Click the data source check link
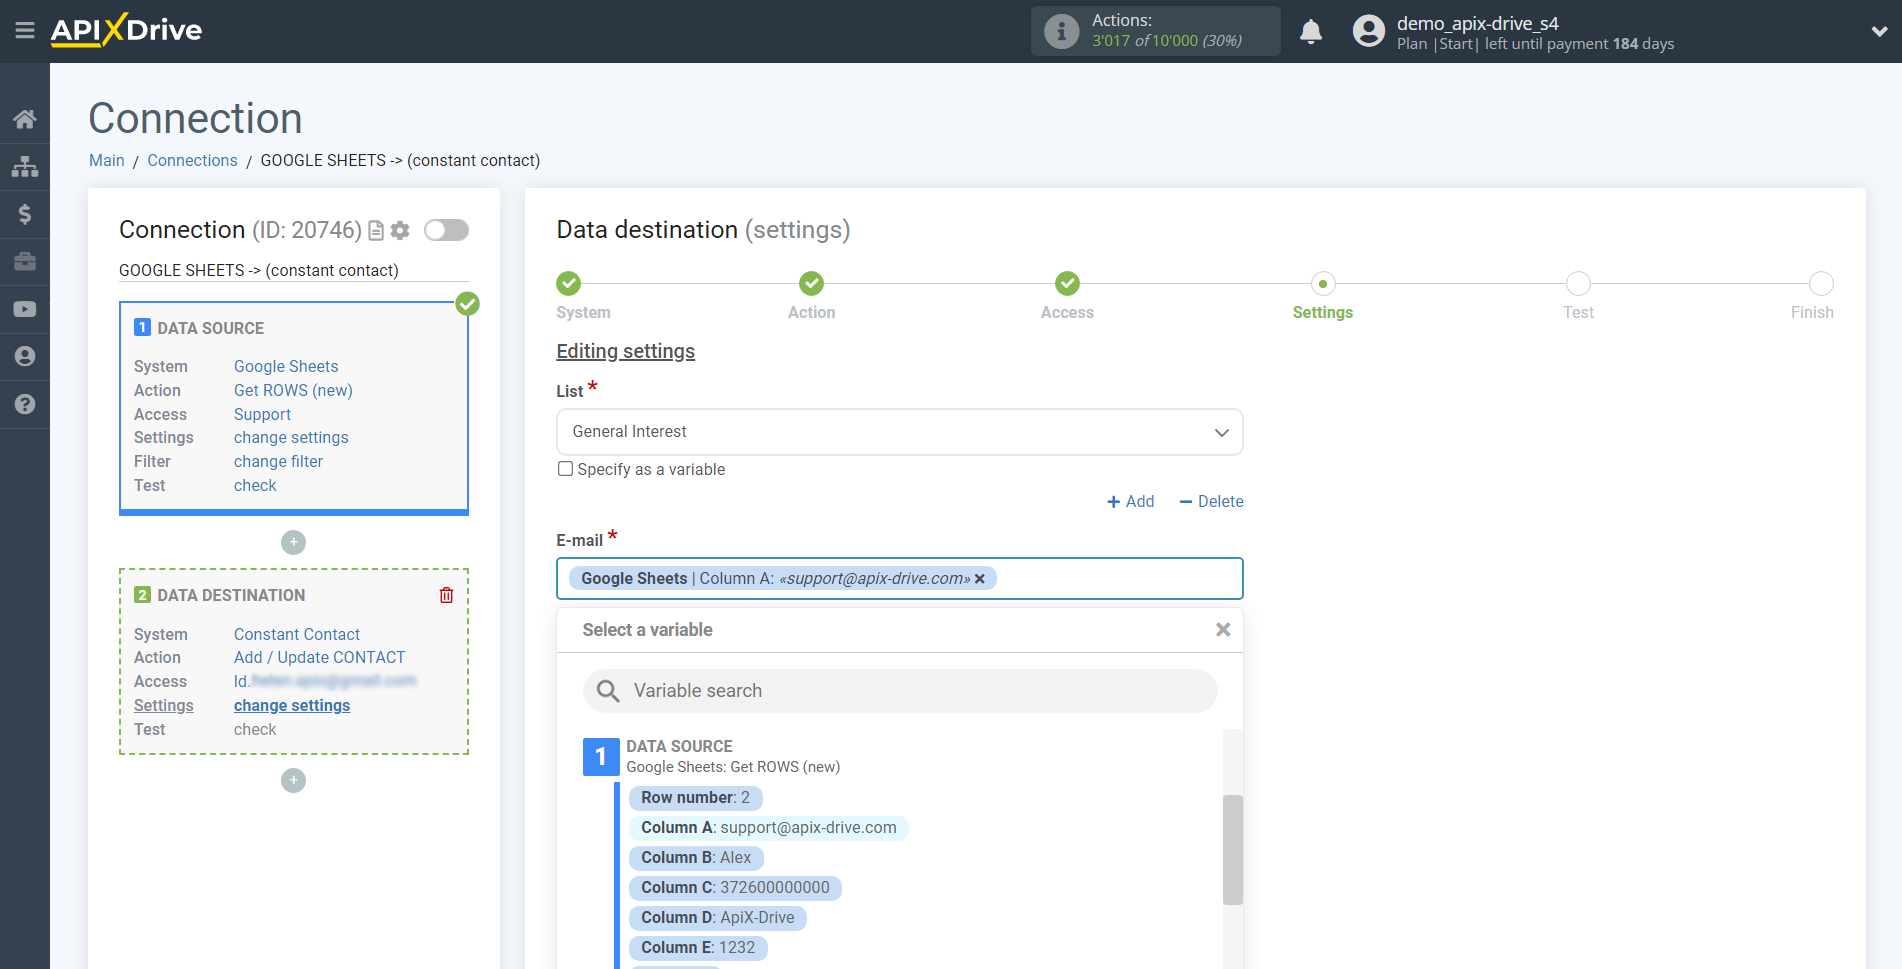Viewport: 1902px width, 969px height. [255, 486]
